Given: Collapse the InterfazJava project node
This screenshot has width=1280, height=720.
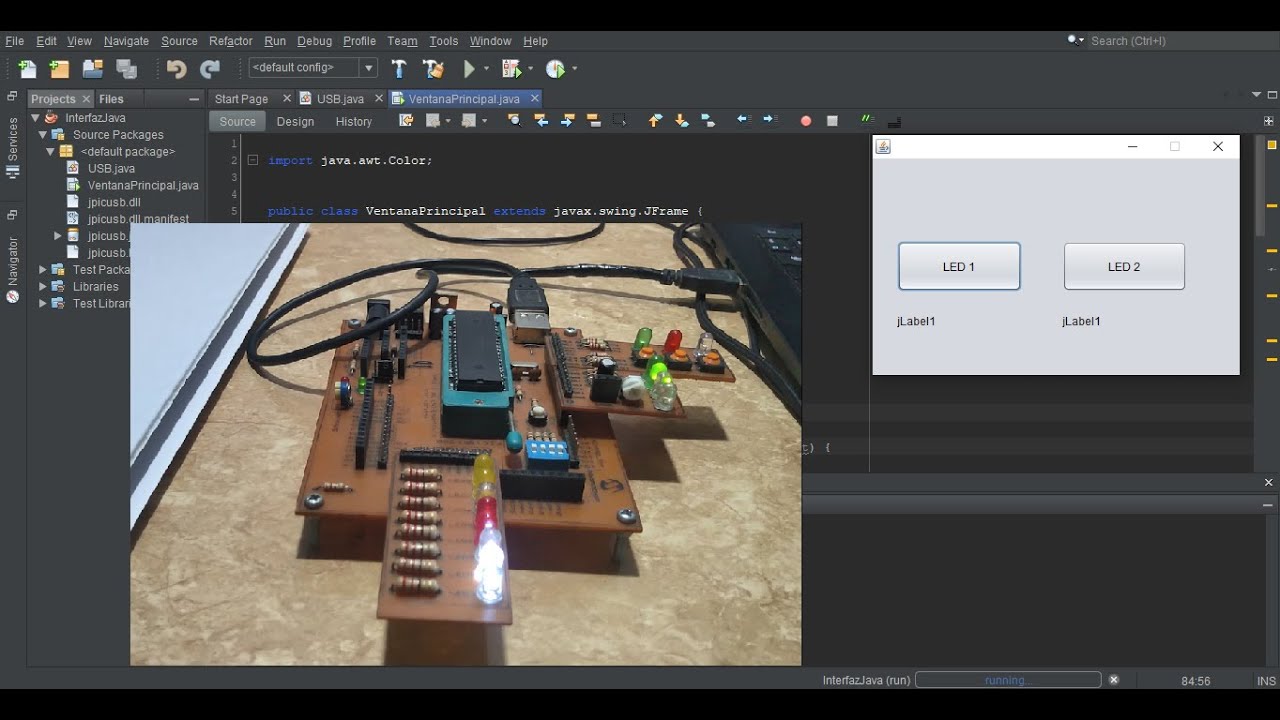Looking at the screenshot, I should (x=35, y=118).
